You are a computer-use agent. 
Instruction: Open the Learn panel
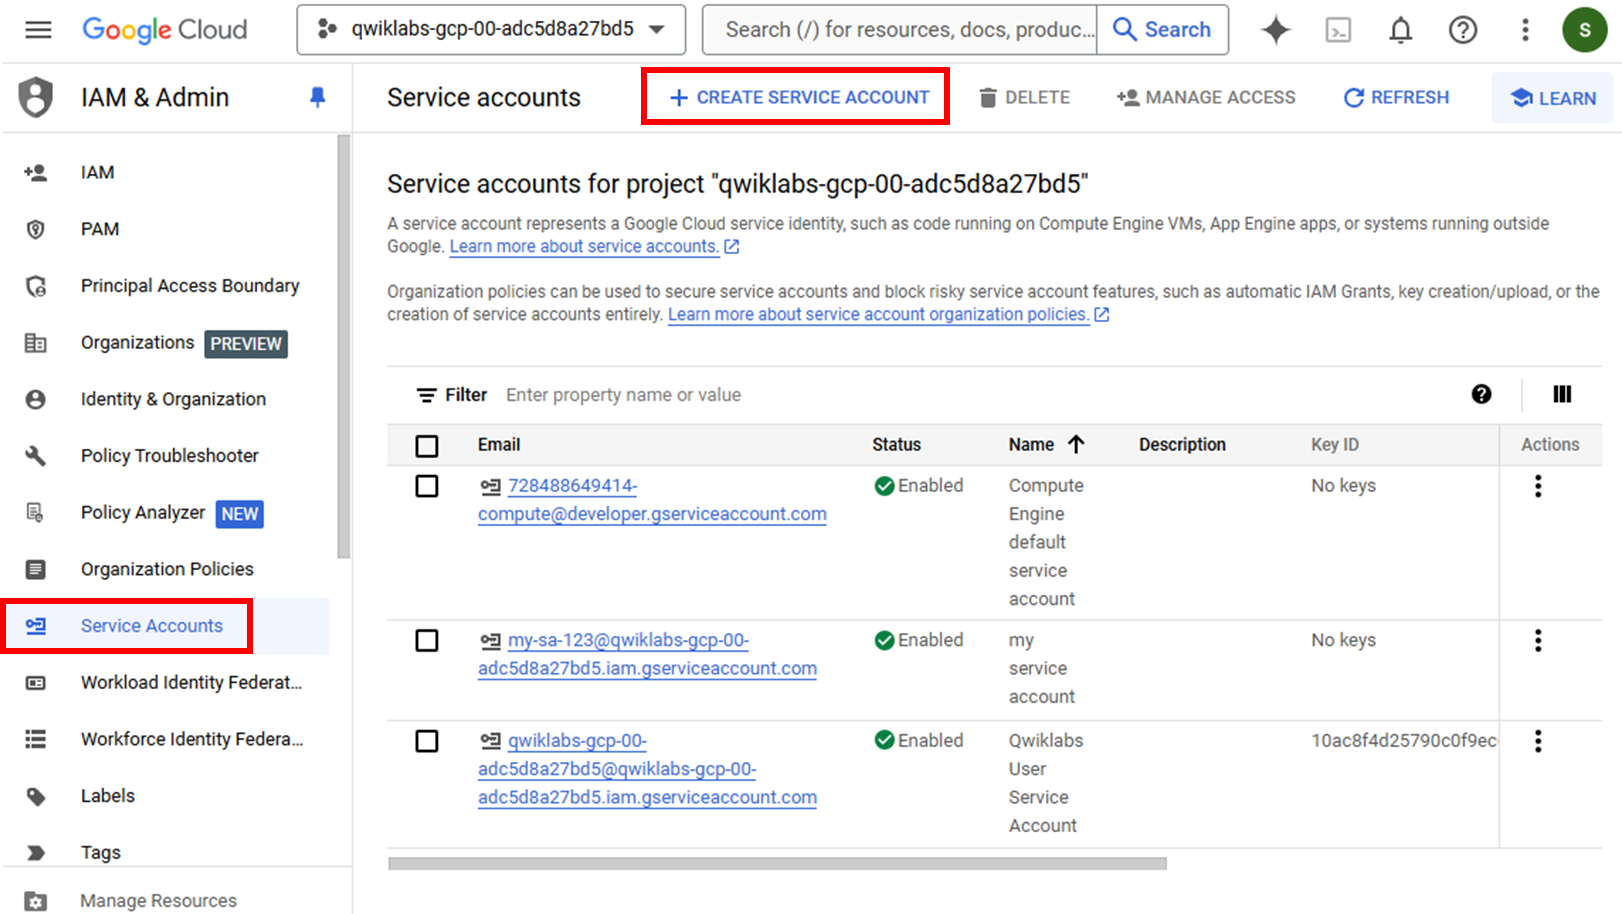(1552, 98)
